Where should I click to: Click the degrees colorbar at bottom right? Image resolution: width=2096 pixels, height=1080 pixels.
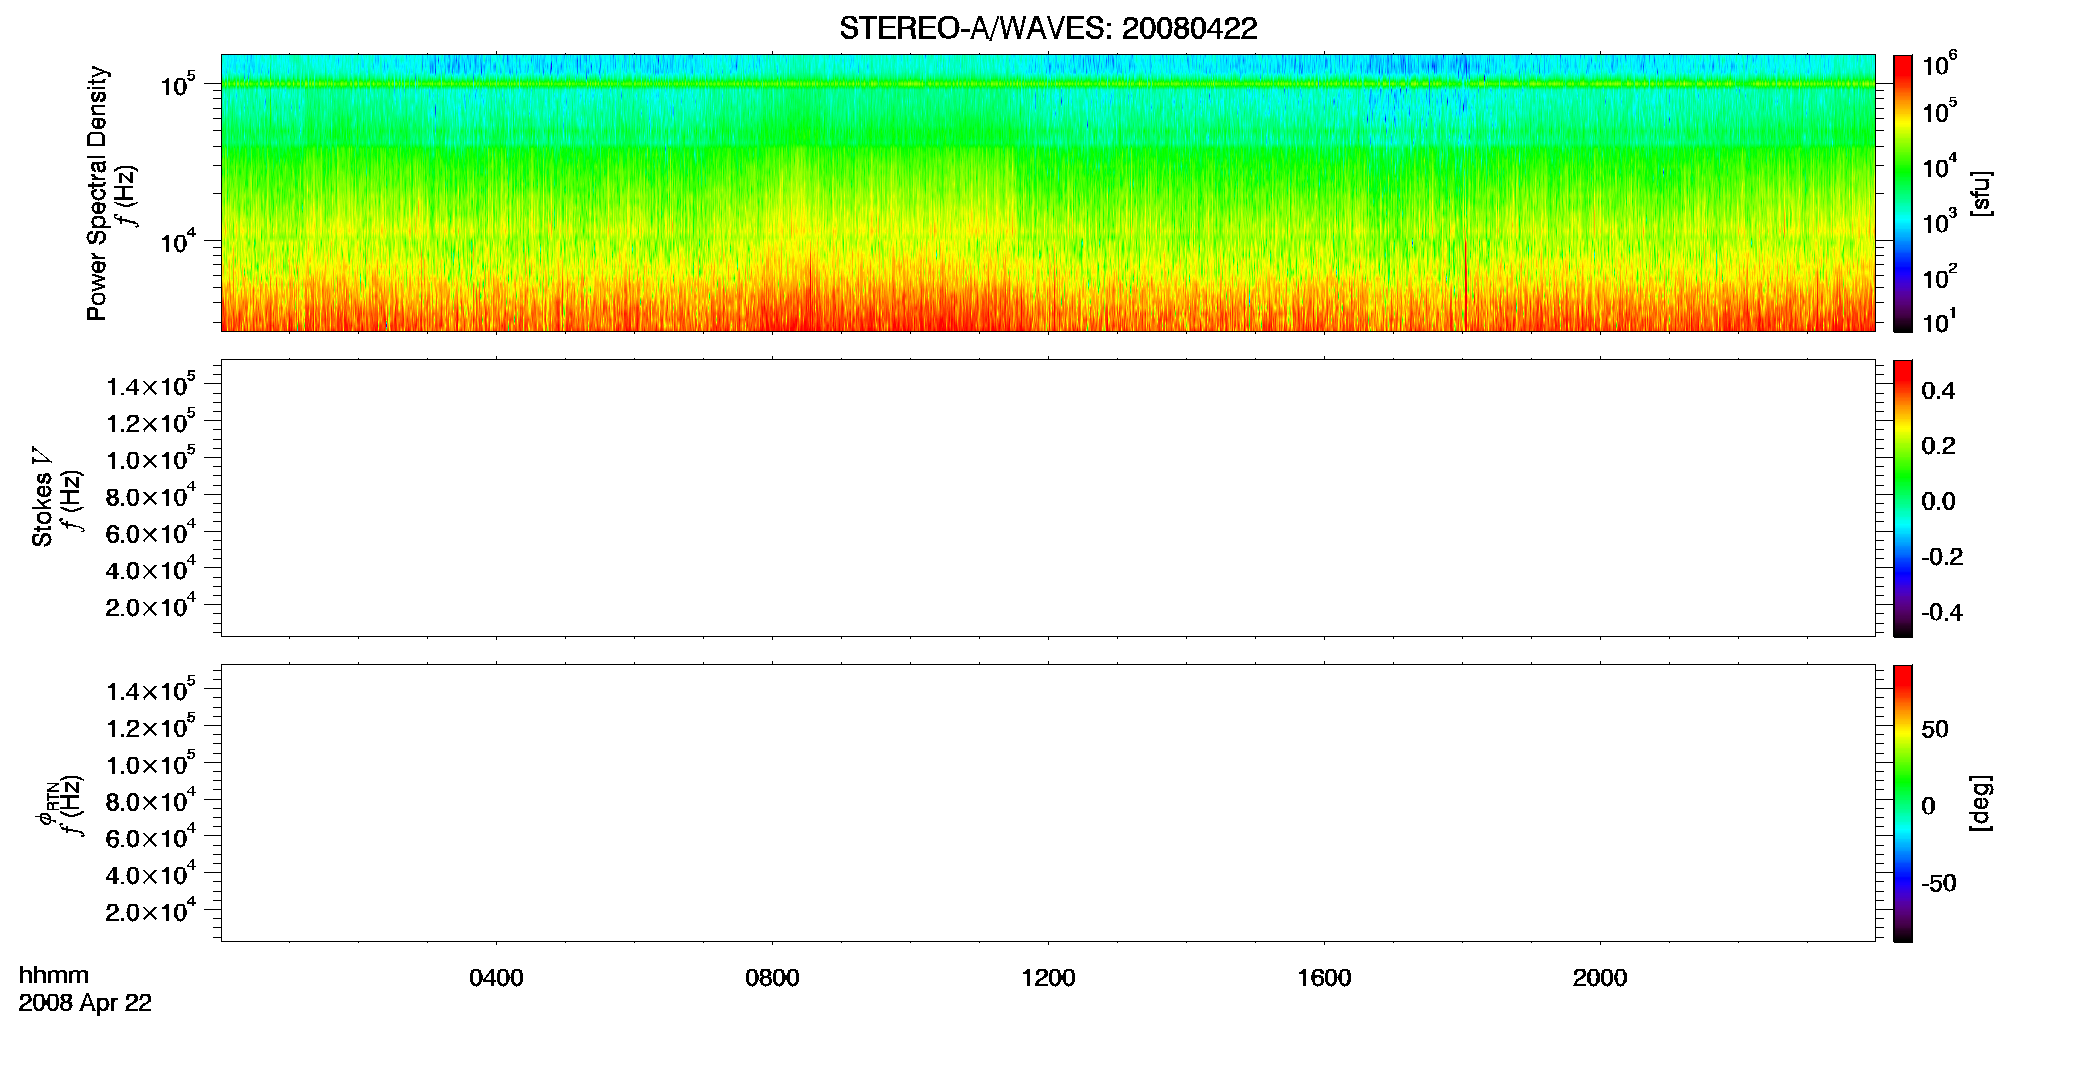pos(1903,803)
